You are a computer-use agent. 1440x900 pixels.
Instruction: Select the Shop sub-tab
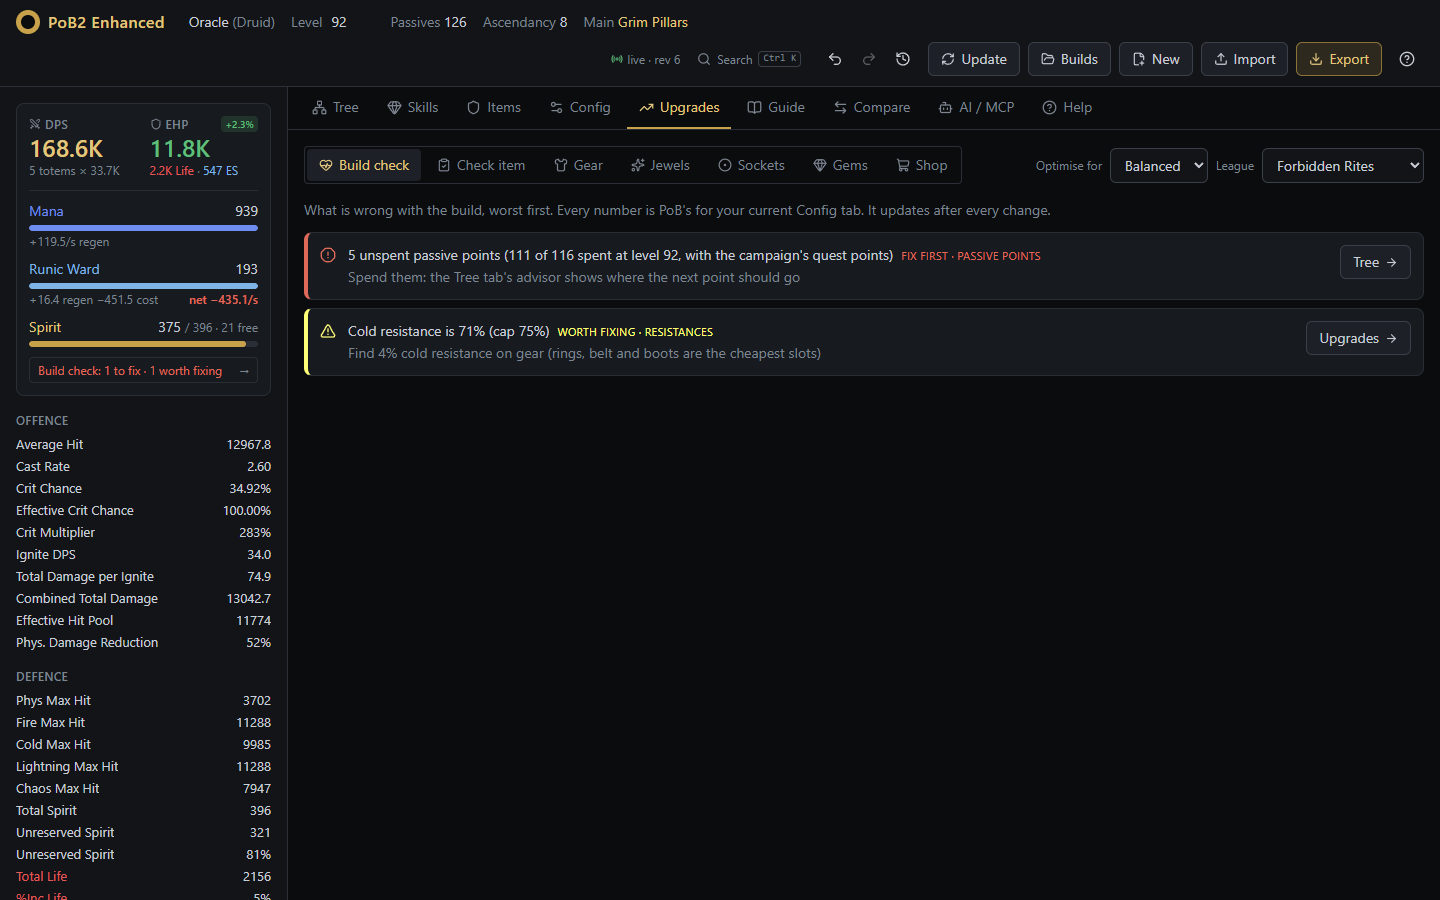pyautogui.click(x=921, y=165)
